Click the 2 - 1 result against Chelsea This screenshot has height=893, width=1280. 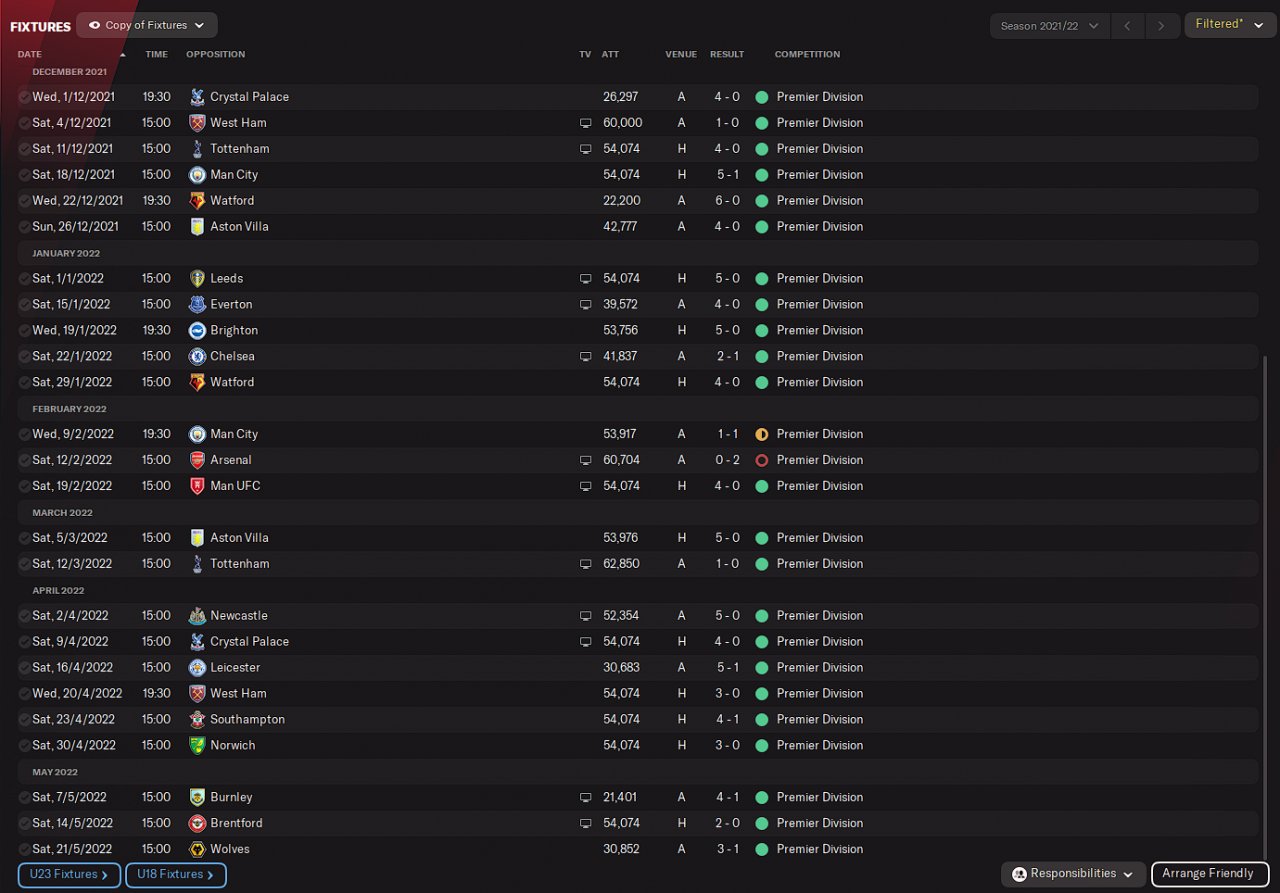point(727,357)
